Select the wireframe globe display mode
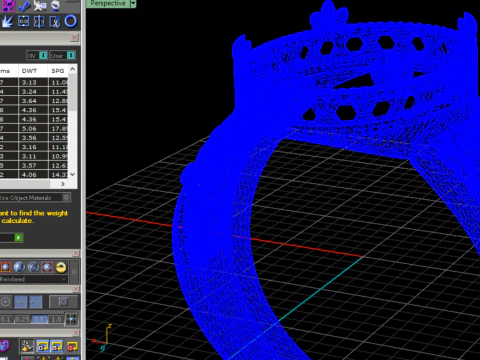 [x=19, y=267]
